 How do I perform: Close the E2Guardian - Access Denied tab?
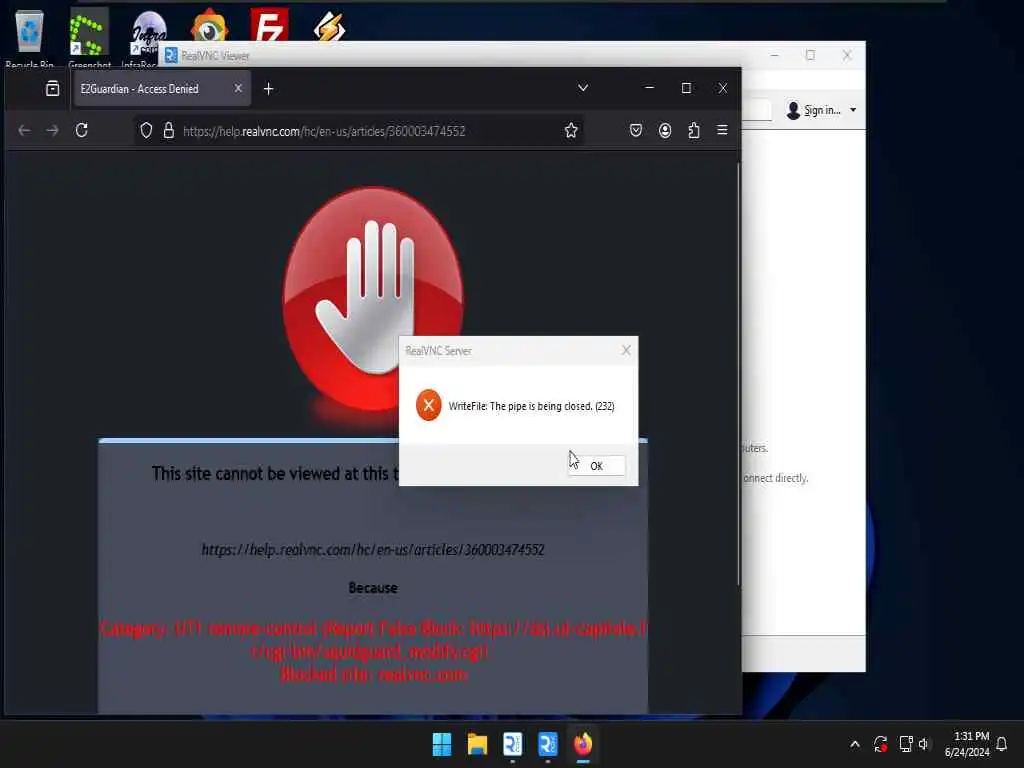point(238,88)
